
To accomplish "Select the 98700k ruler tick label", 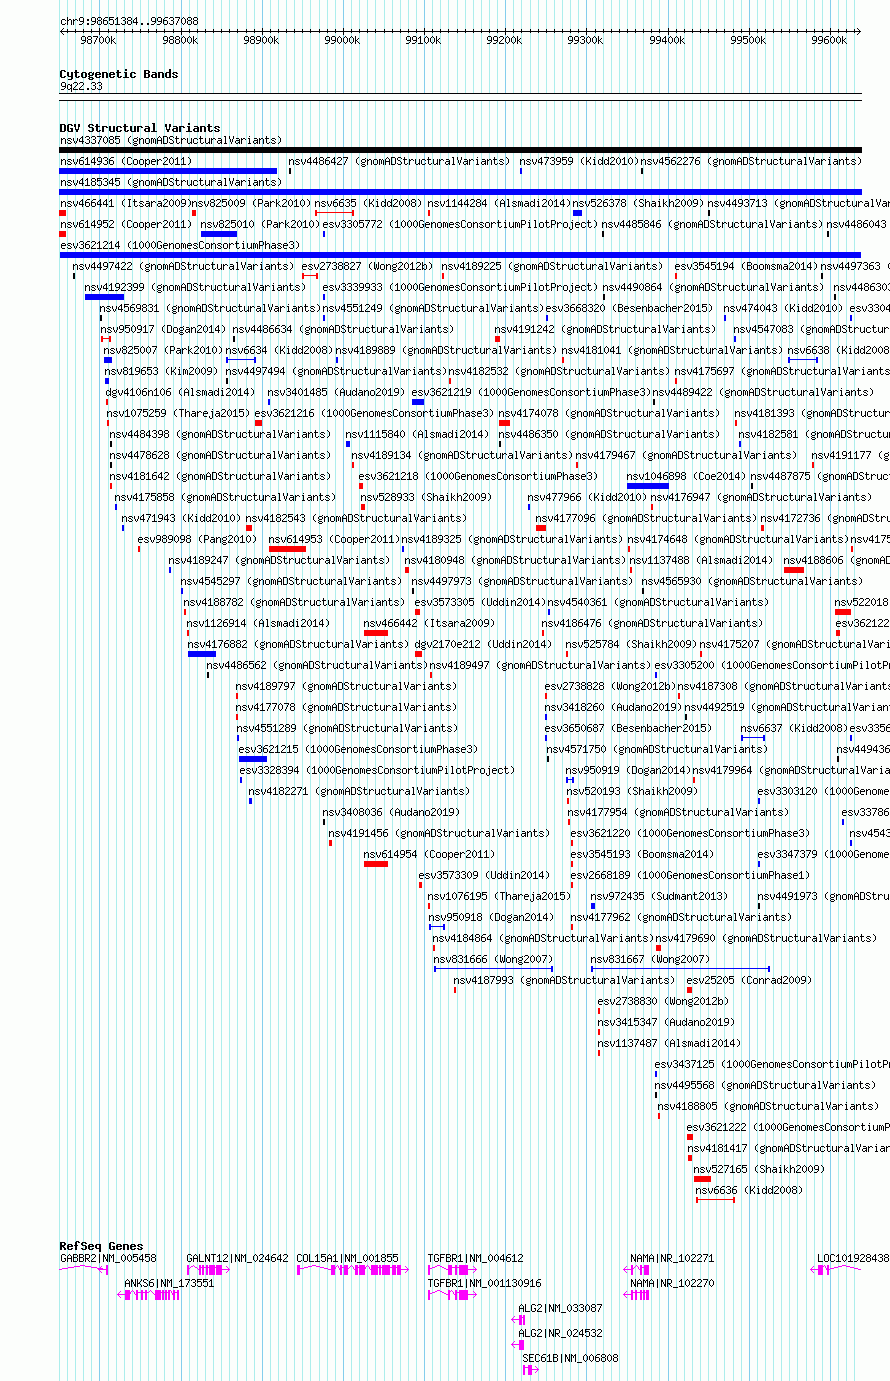I will 98,41.
